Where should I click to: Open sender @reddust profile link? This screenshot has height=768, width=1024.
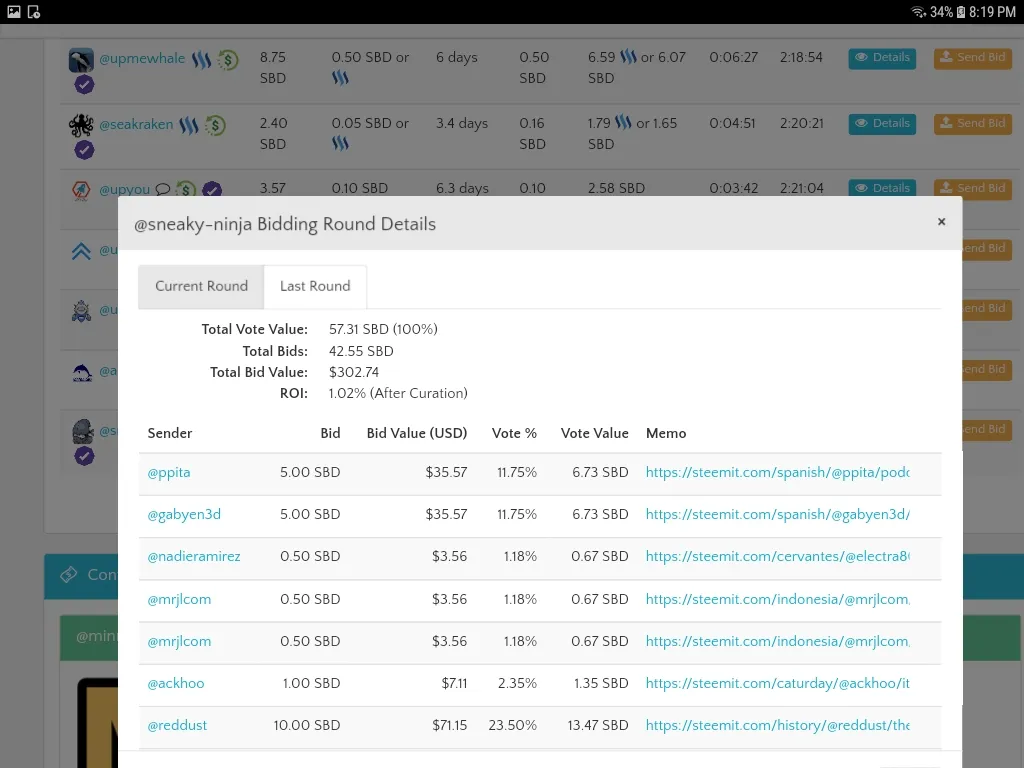coord(177,725)
